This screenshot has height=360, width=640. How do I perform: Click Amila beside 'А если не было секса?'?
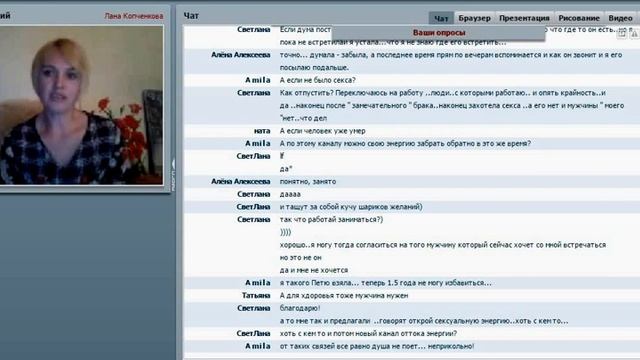258,80
